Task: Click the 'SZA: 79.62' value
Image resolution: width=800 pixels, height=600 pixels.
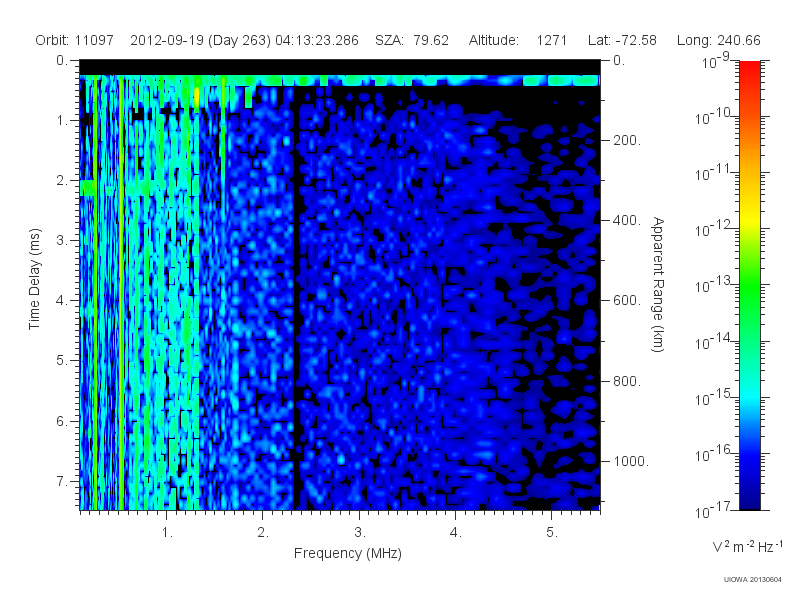Action: (412, 40)
